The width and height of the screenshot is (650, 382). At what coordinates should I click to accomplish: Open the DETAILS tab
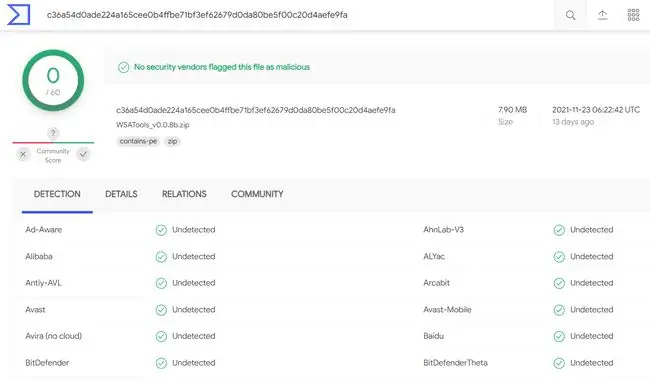(121, 194)
